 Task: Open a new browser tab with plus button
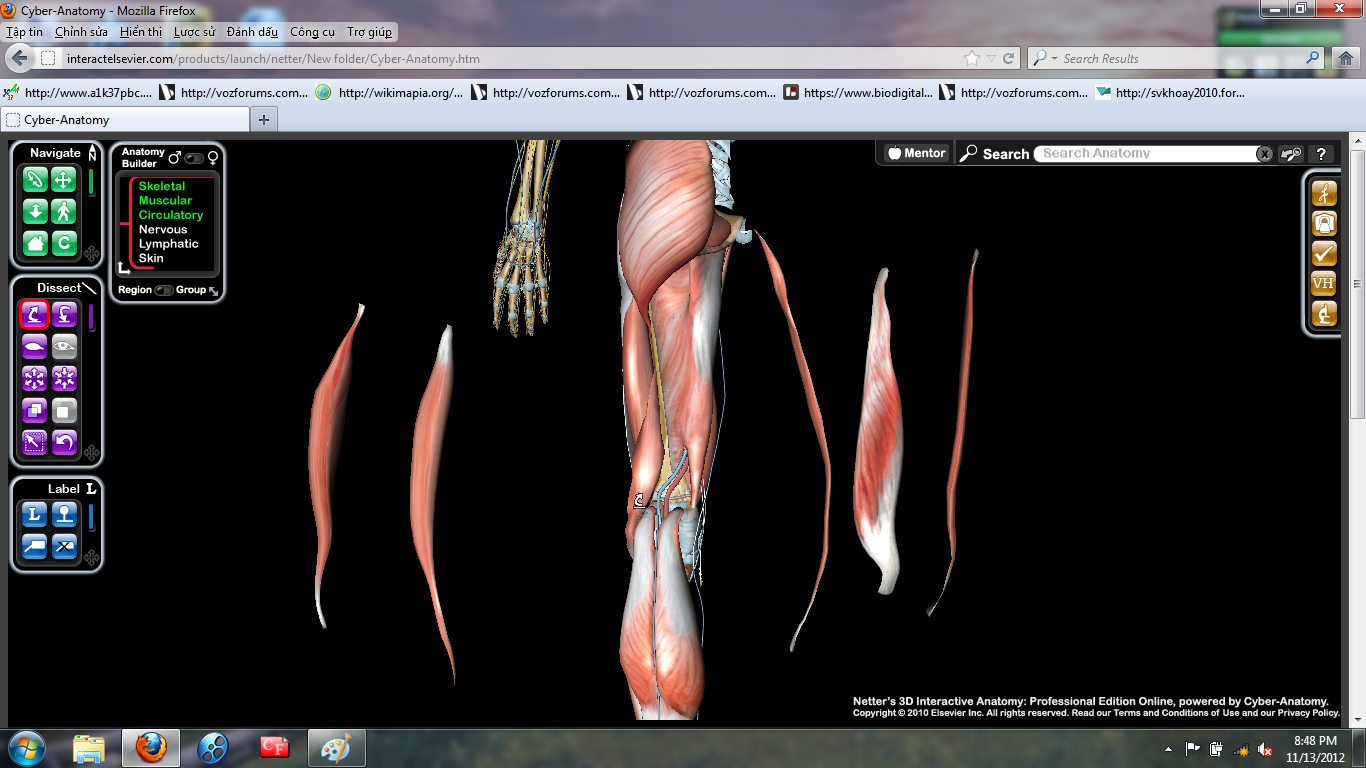(264, 119)
